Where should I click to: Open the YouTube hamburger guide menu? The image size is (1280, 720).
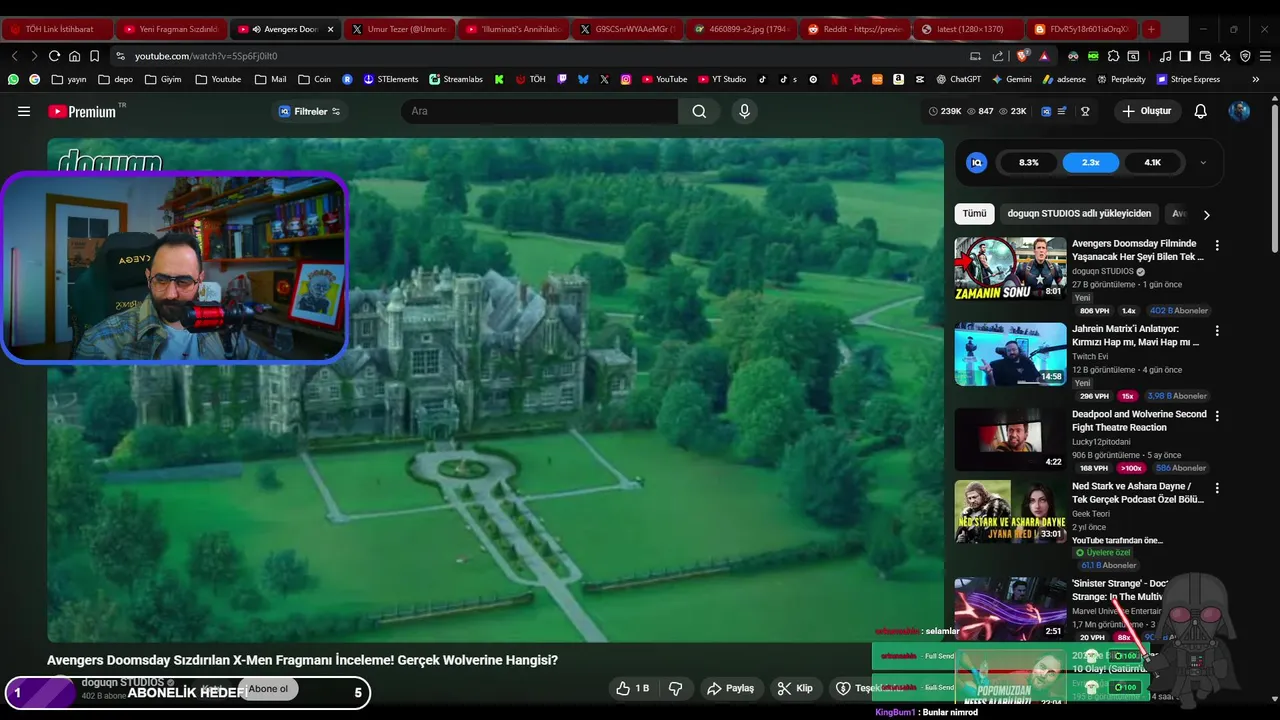[x=24, y=111]
